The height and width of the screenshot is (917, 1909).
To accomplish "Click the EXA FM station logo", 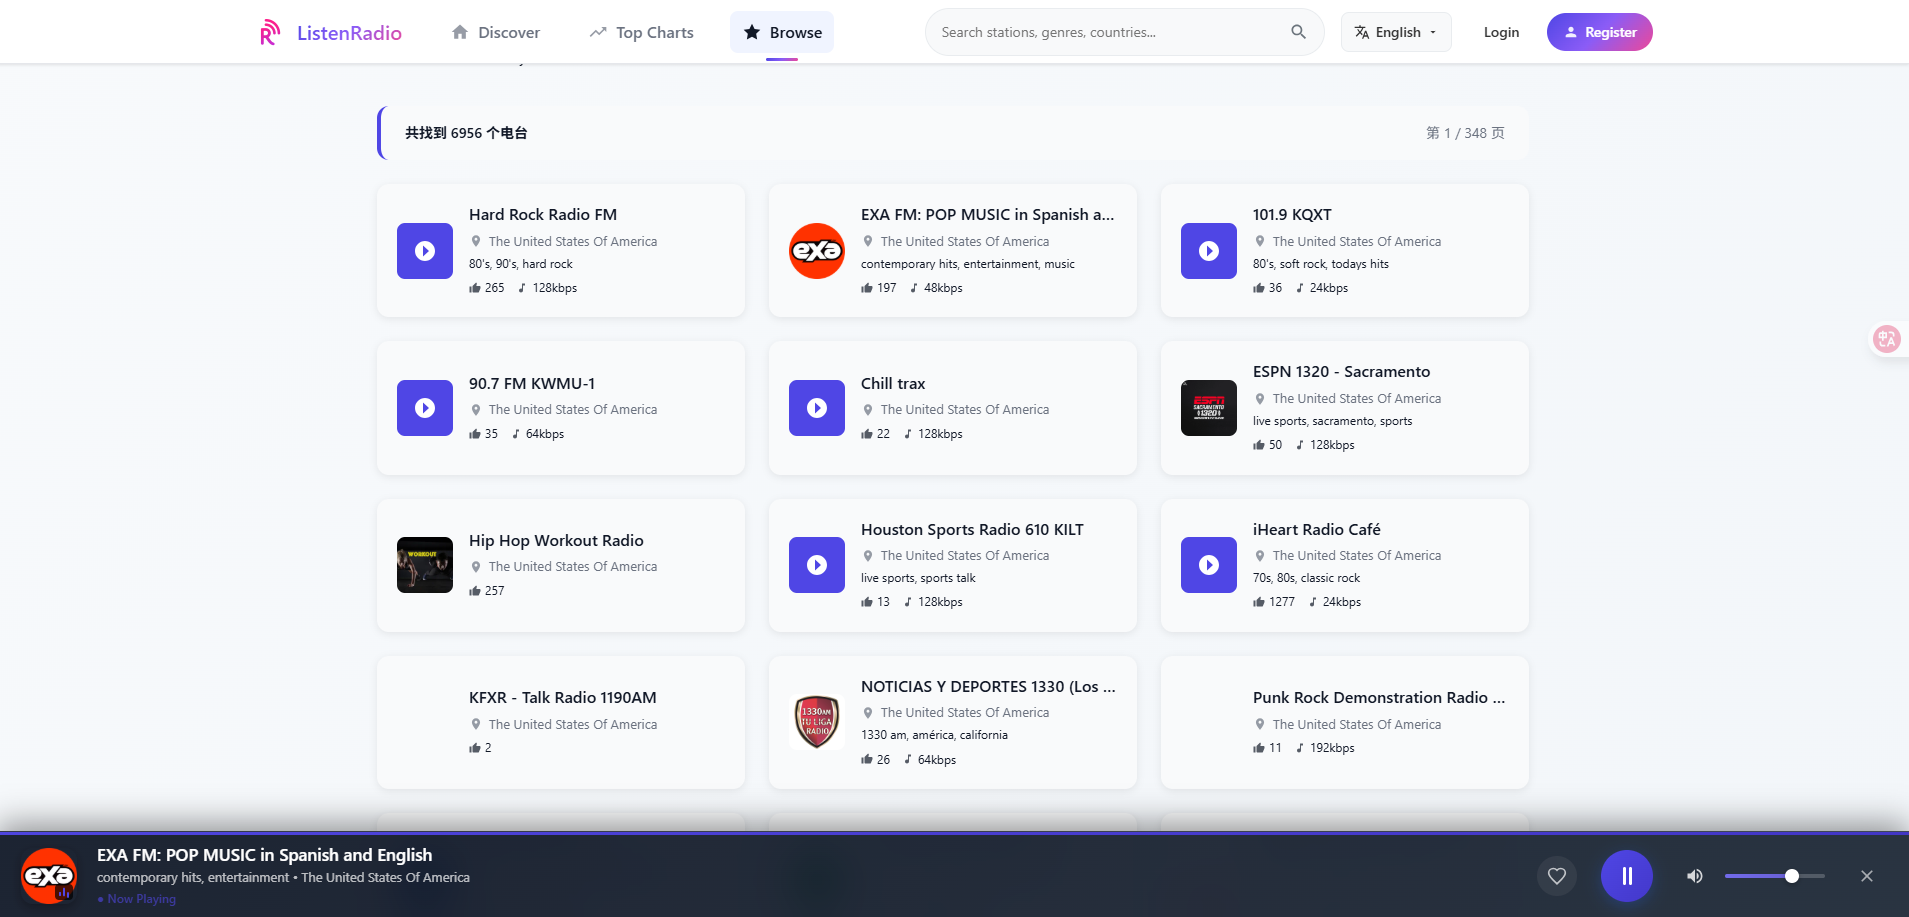I will point(817,251).
